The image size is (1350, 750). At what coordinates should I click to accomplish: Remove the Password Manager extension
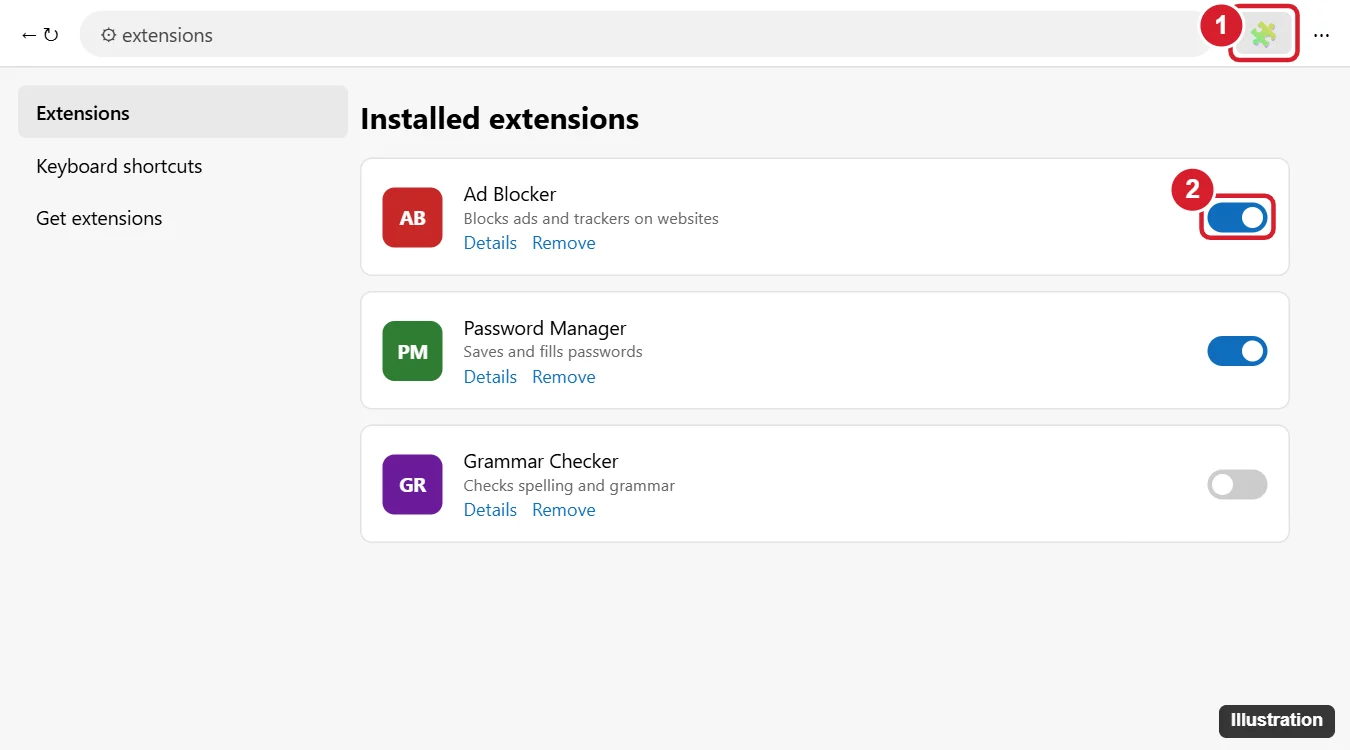pos(563,377)
